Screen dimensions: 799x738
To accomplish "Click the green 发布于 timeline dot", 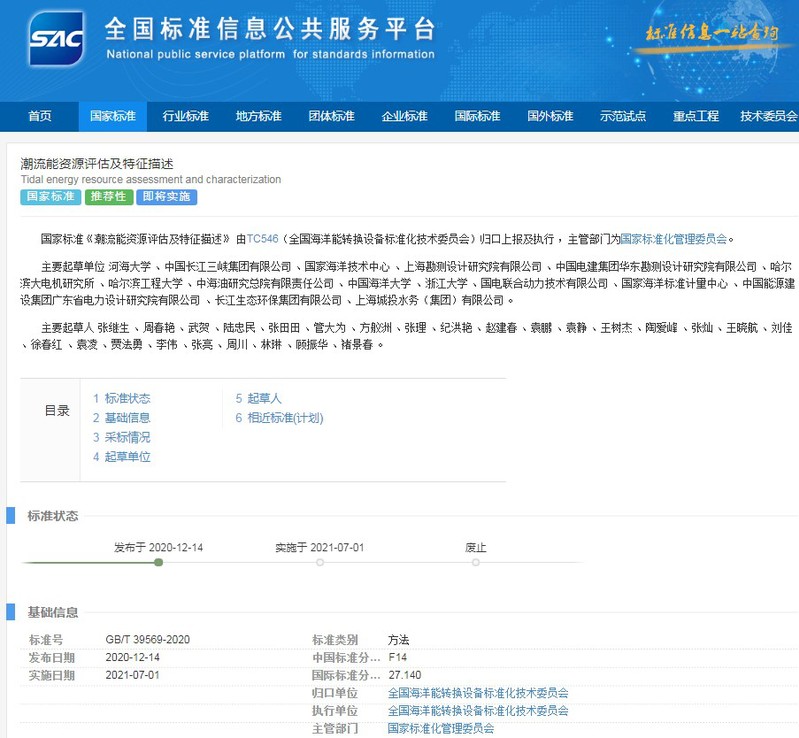I will point(158,562).
